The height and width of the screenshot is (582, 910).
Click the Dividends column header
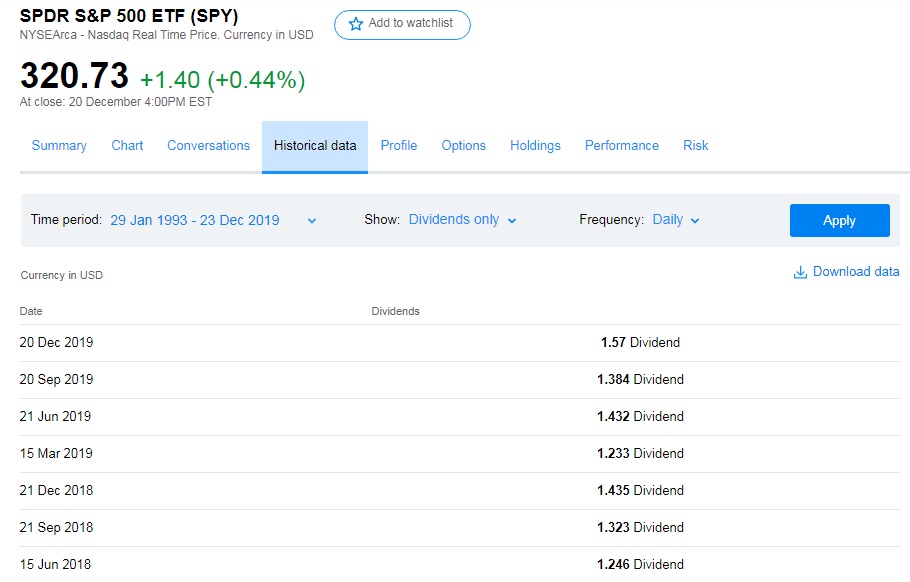pyautogui.click(x=395, y=311)
